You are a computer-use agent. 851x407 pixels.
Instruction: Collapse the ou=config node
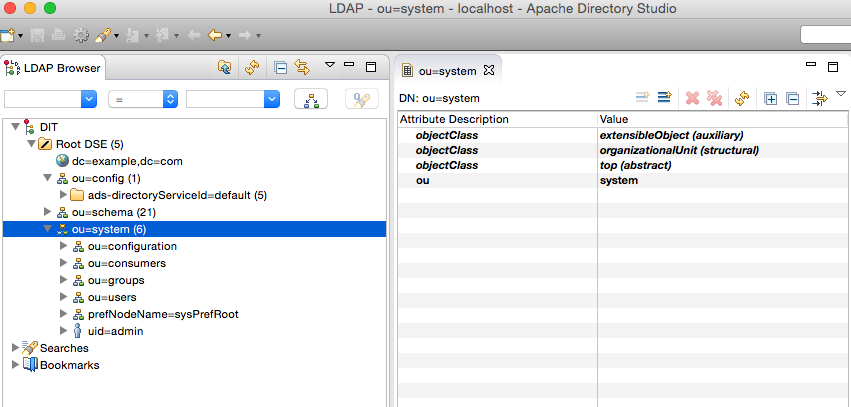point(47,178)
